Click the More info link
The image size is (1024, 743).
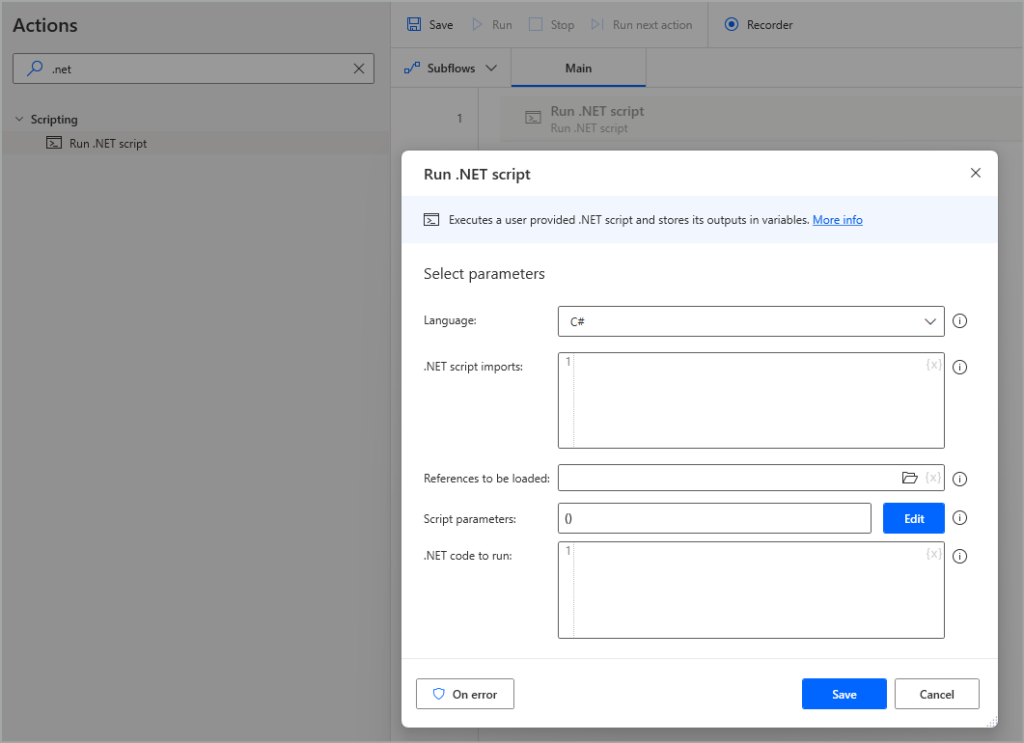[x=837, y=219]
